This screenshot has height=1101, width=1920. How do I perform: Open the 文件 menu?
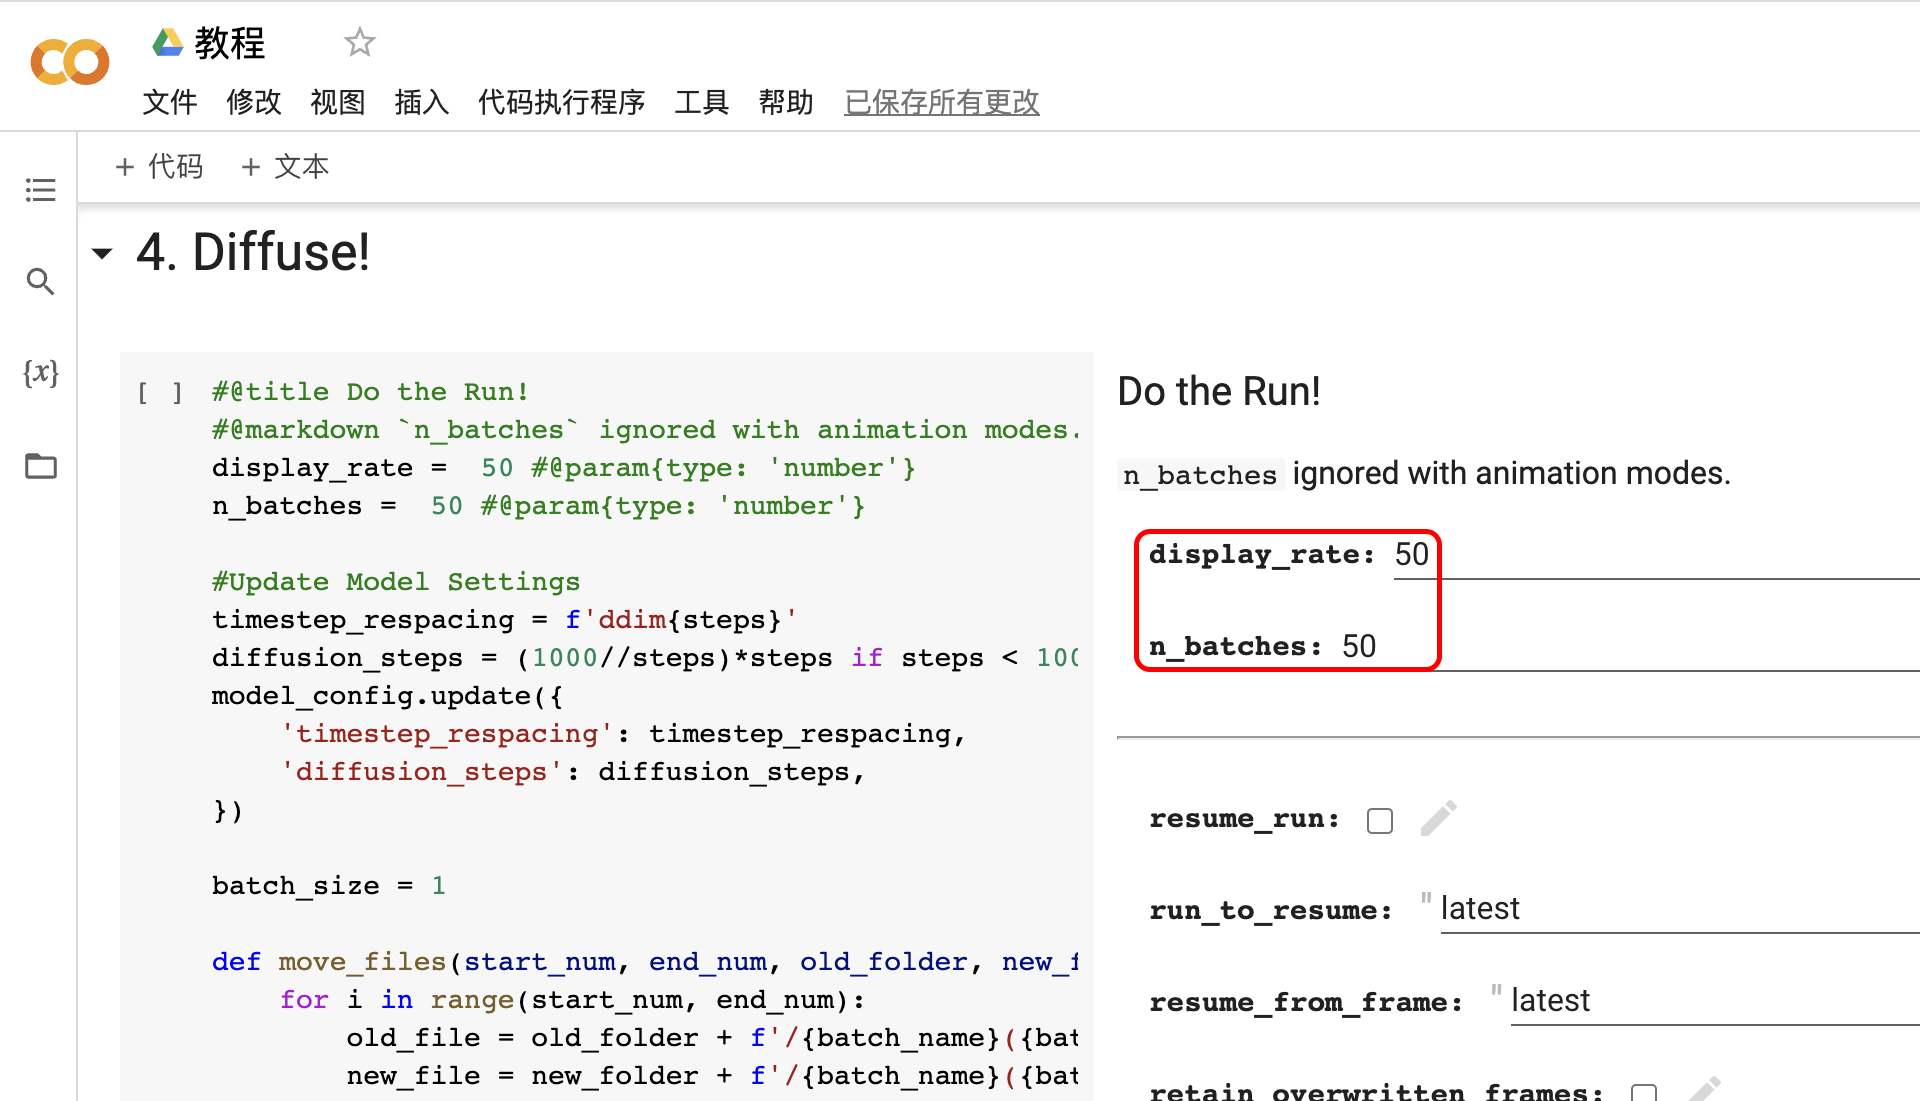(x=169, y=102)
